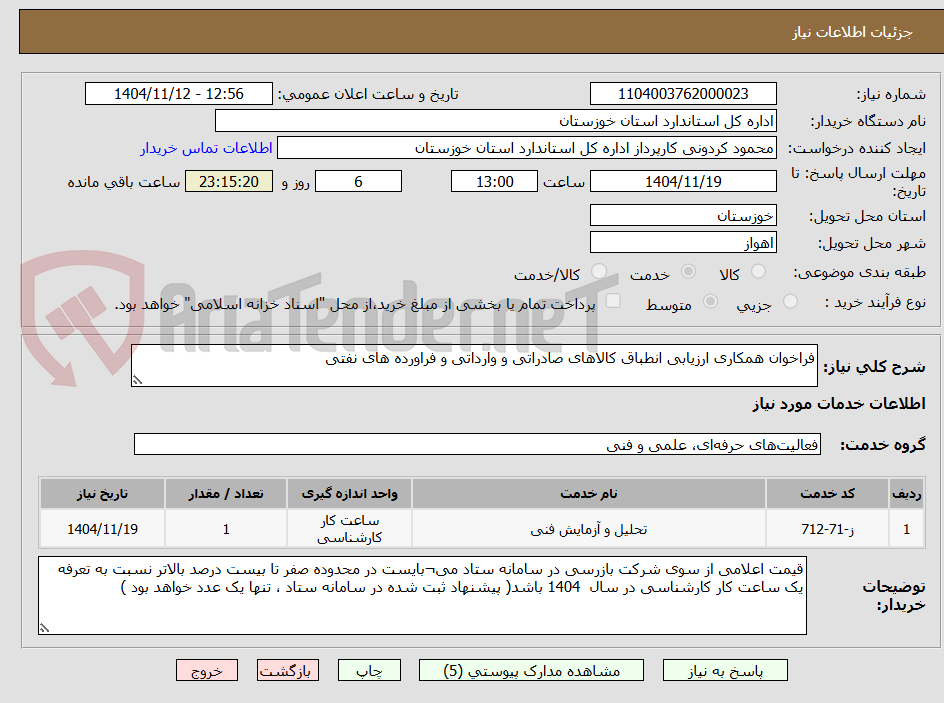
Task: Click the نام خدمت column header
Action: [x=589, y=494]
